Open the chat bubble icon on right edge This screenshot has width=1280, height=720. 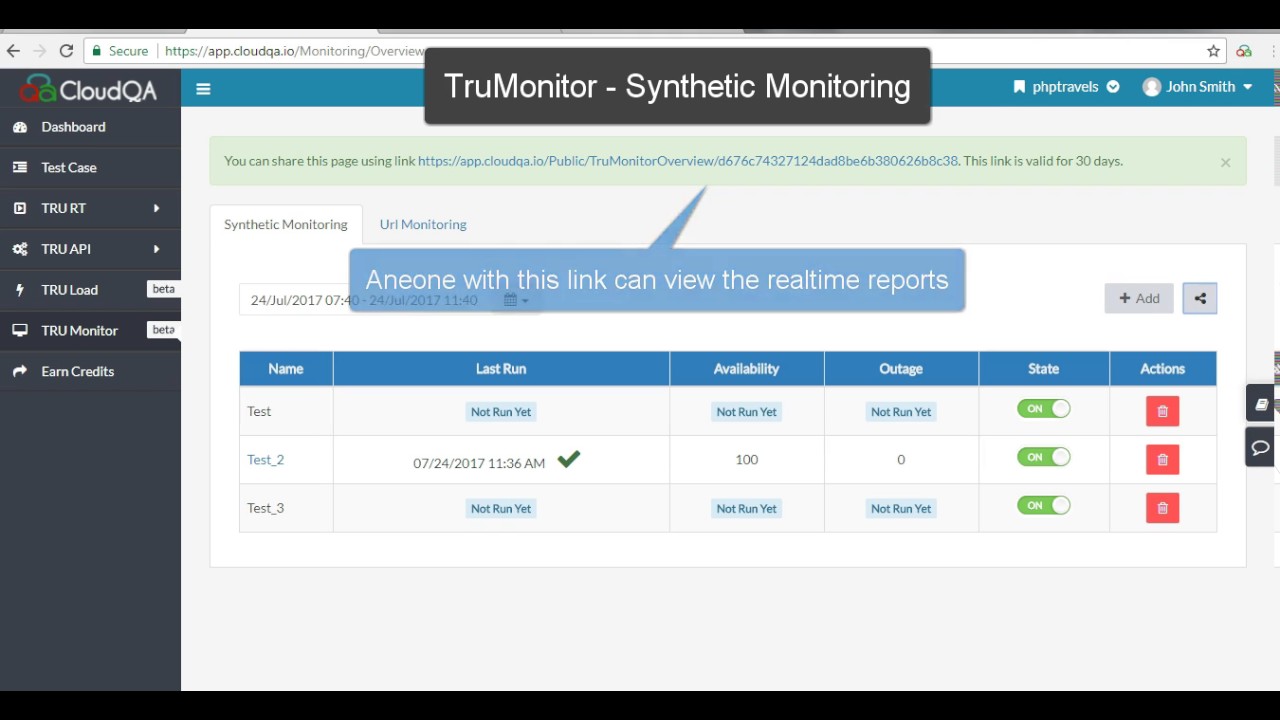coord(1260,447)
